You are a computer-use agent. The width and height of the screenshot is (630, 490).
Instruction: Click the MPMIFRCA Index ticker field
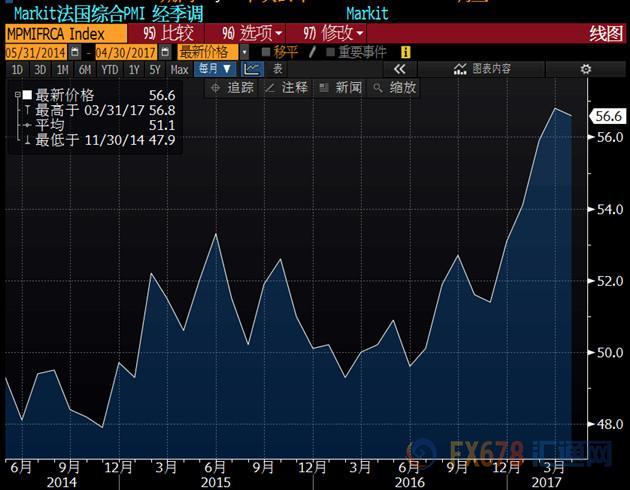[x=66, y=34]
